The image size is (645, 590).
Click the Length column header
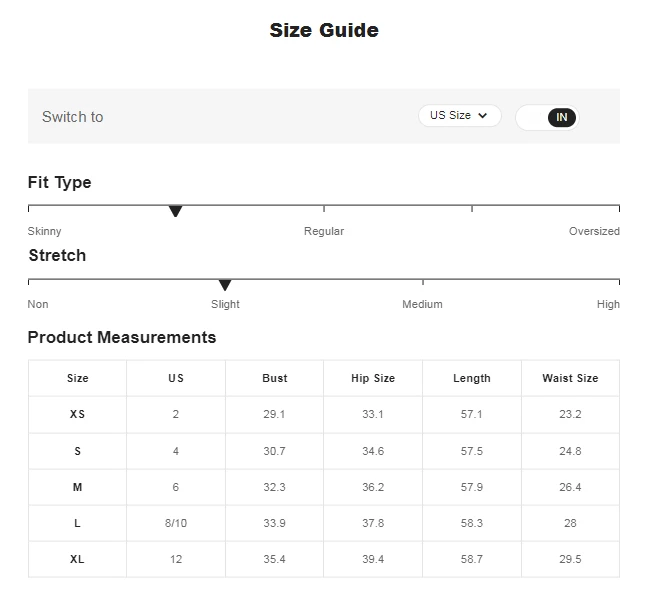(472, 378)
